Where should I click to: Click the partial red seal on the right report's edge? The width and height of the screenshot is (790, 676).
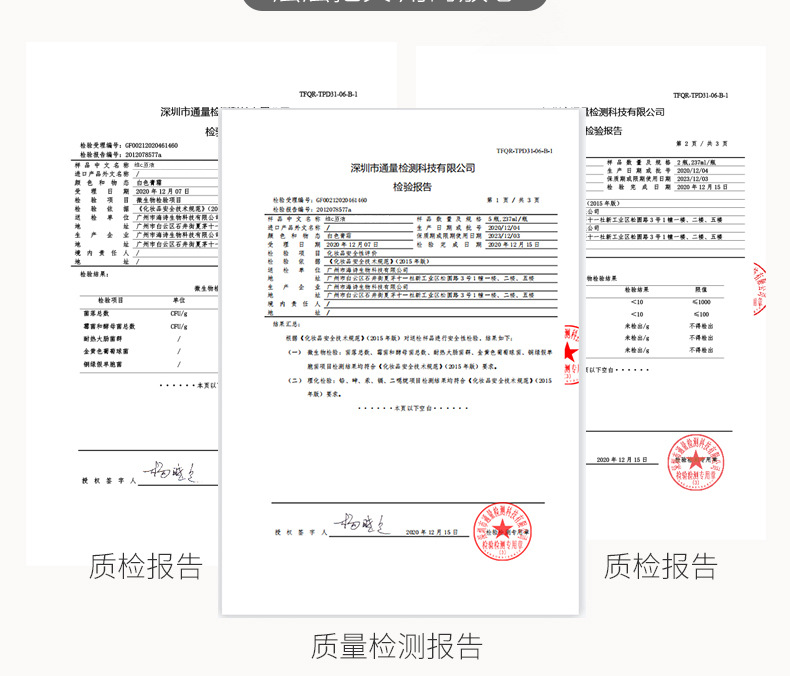pos(759,289)
